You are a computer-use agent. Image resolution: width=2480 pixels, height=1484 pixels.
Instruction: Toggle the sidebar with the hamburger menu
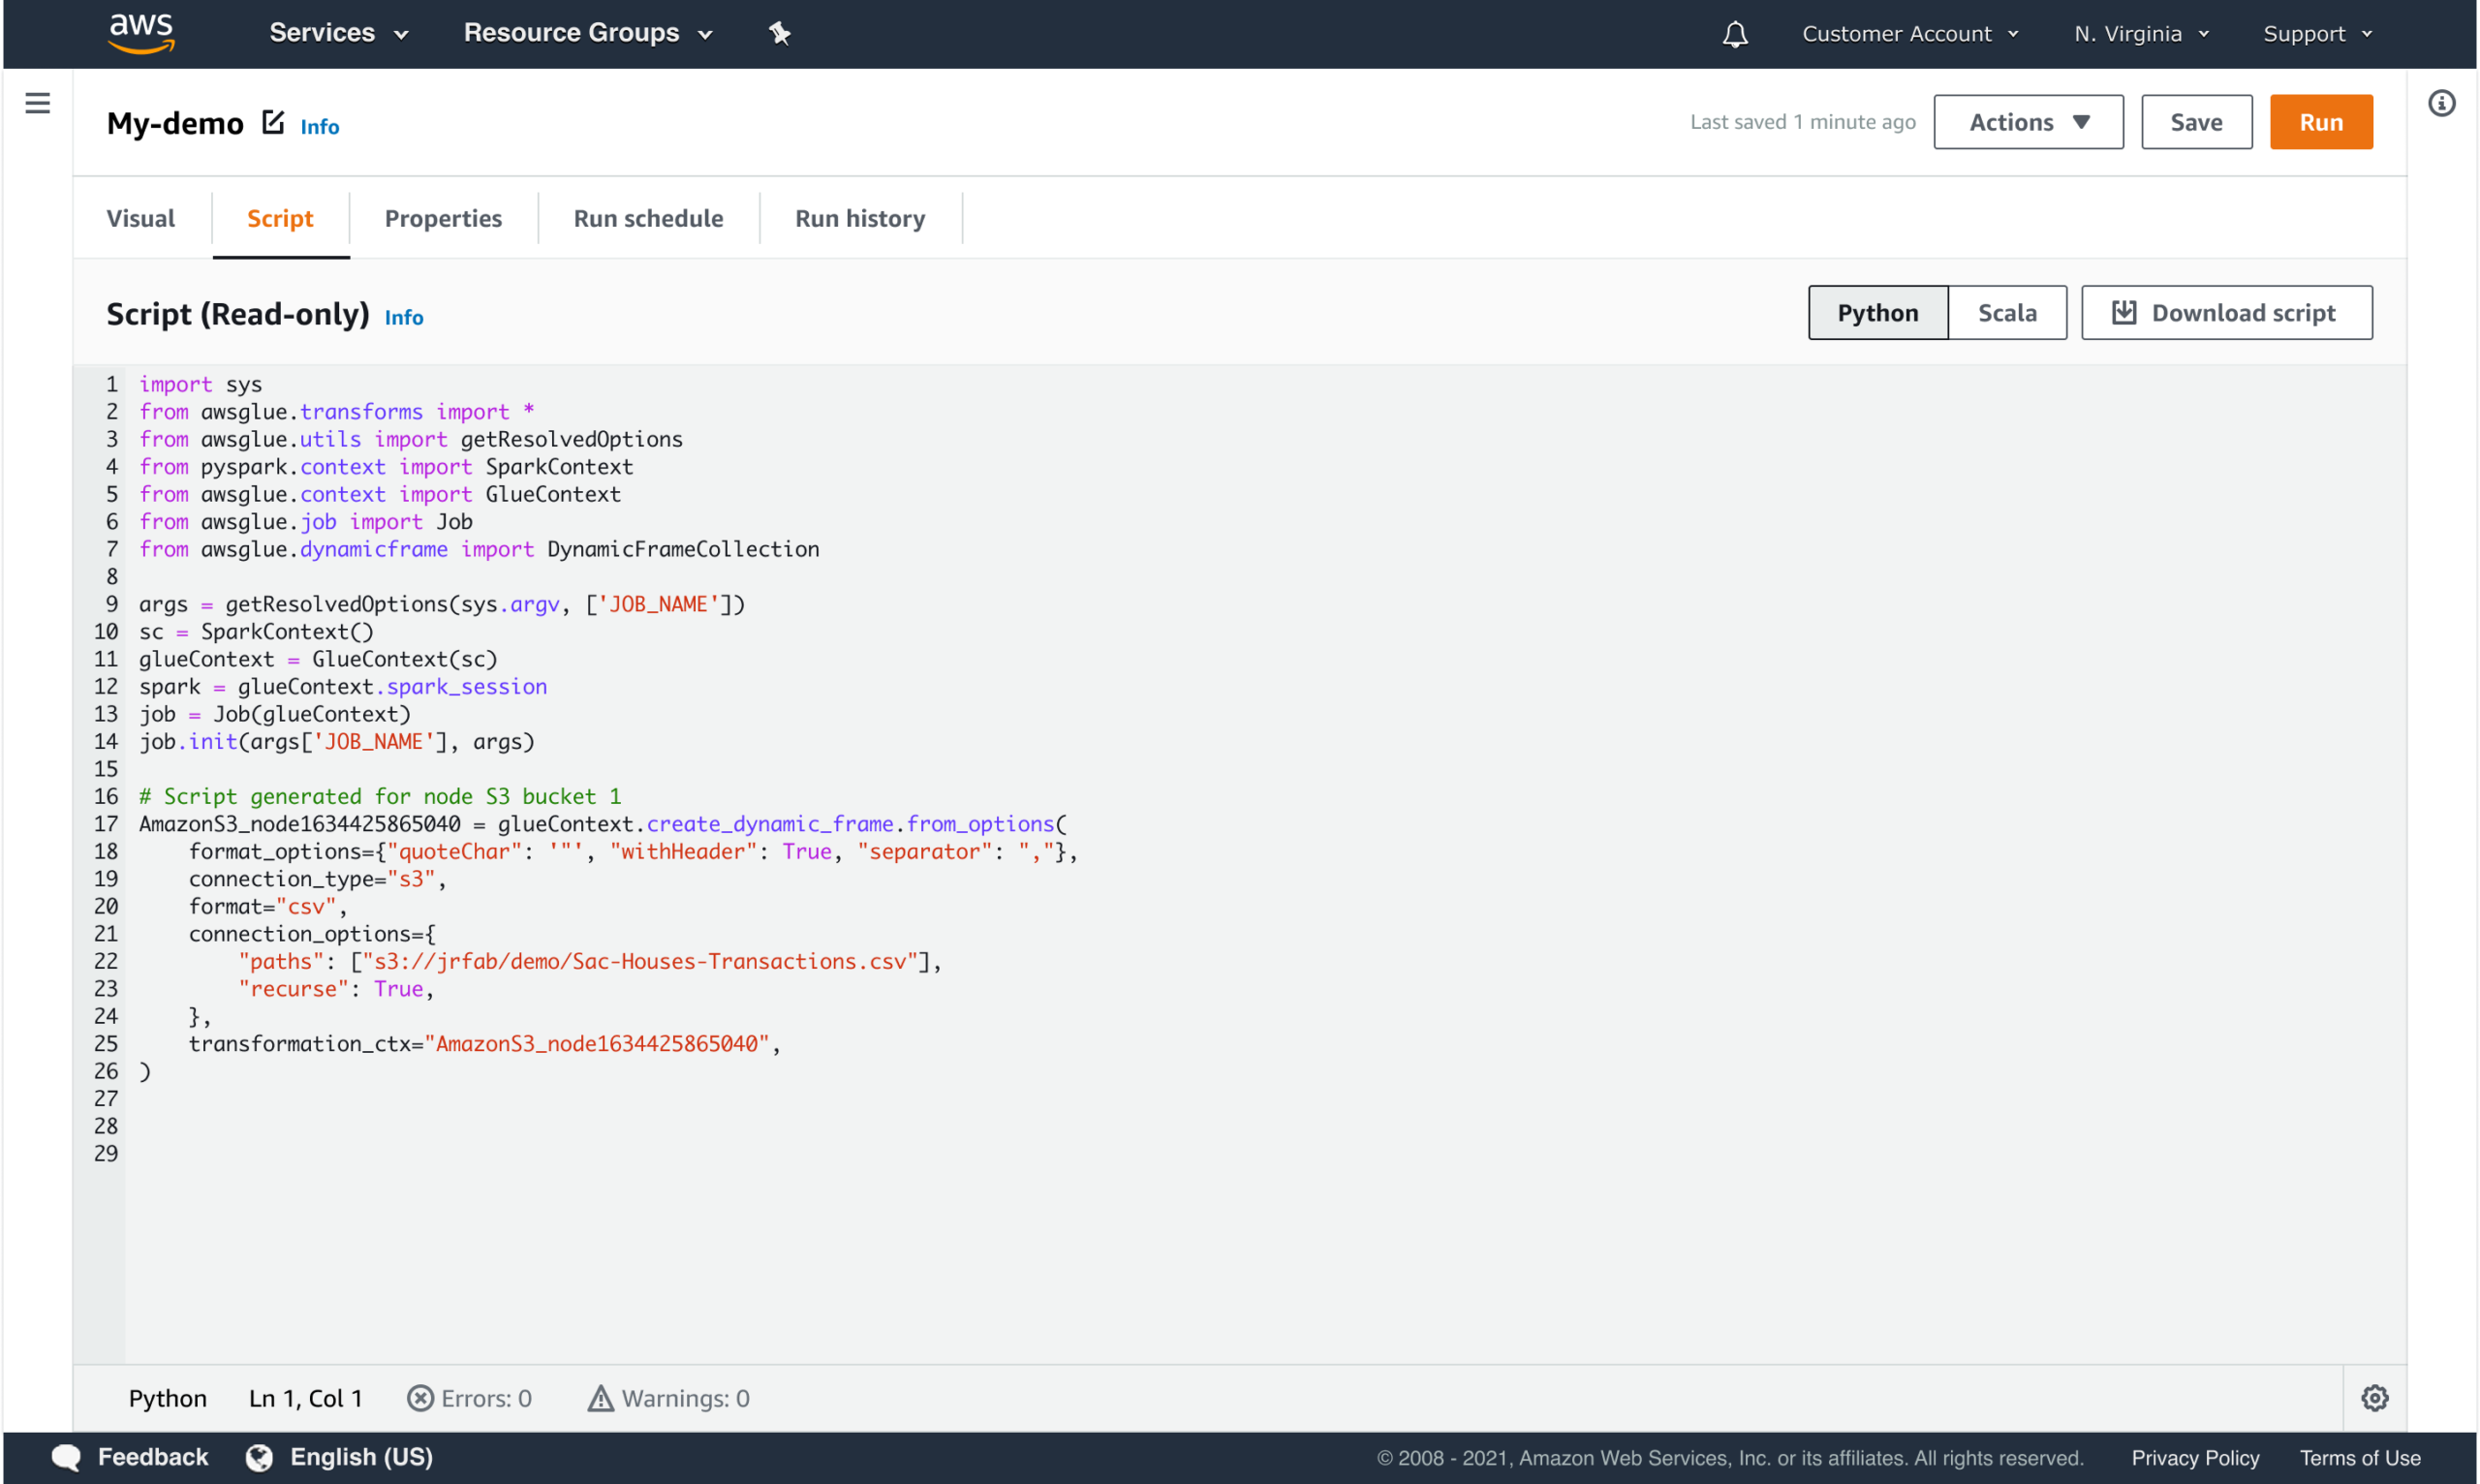click(x=37, y=103)
